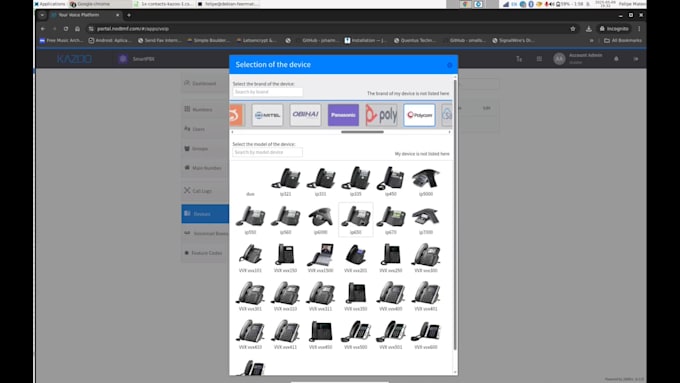Choose the VVX vvx400 phone
The image size is (680, 383).
391,296
